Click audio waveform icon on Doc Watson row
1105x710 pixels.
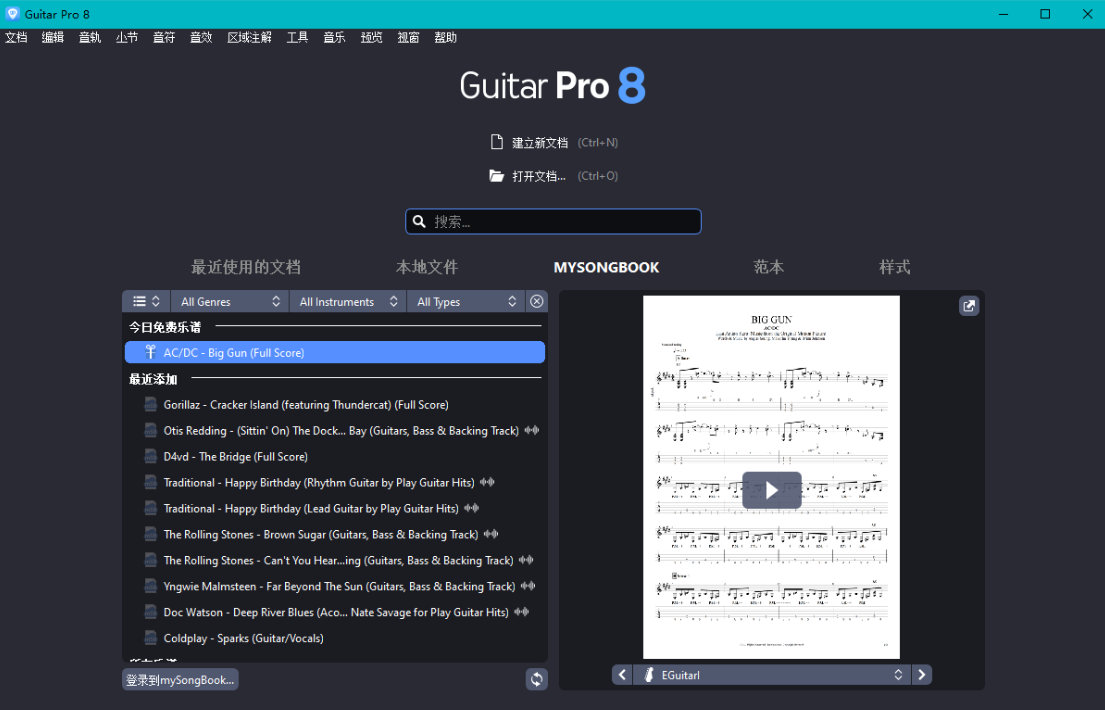coord(521,612)
